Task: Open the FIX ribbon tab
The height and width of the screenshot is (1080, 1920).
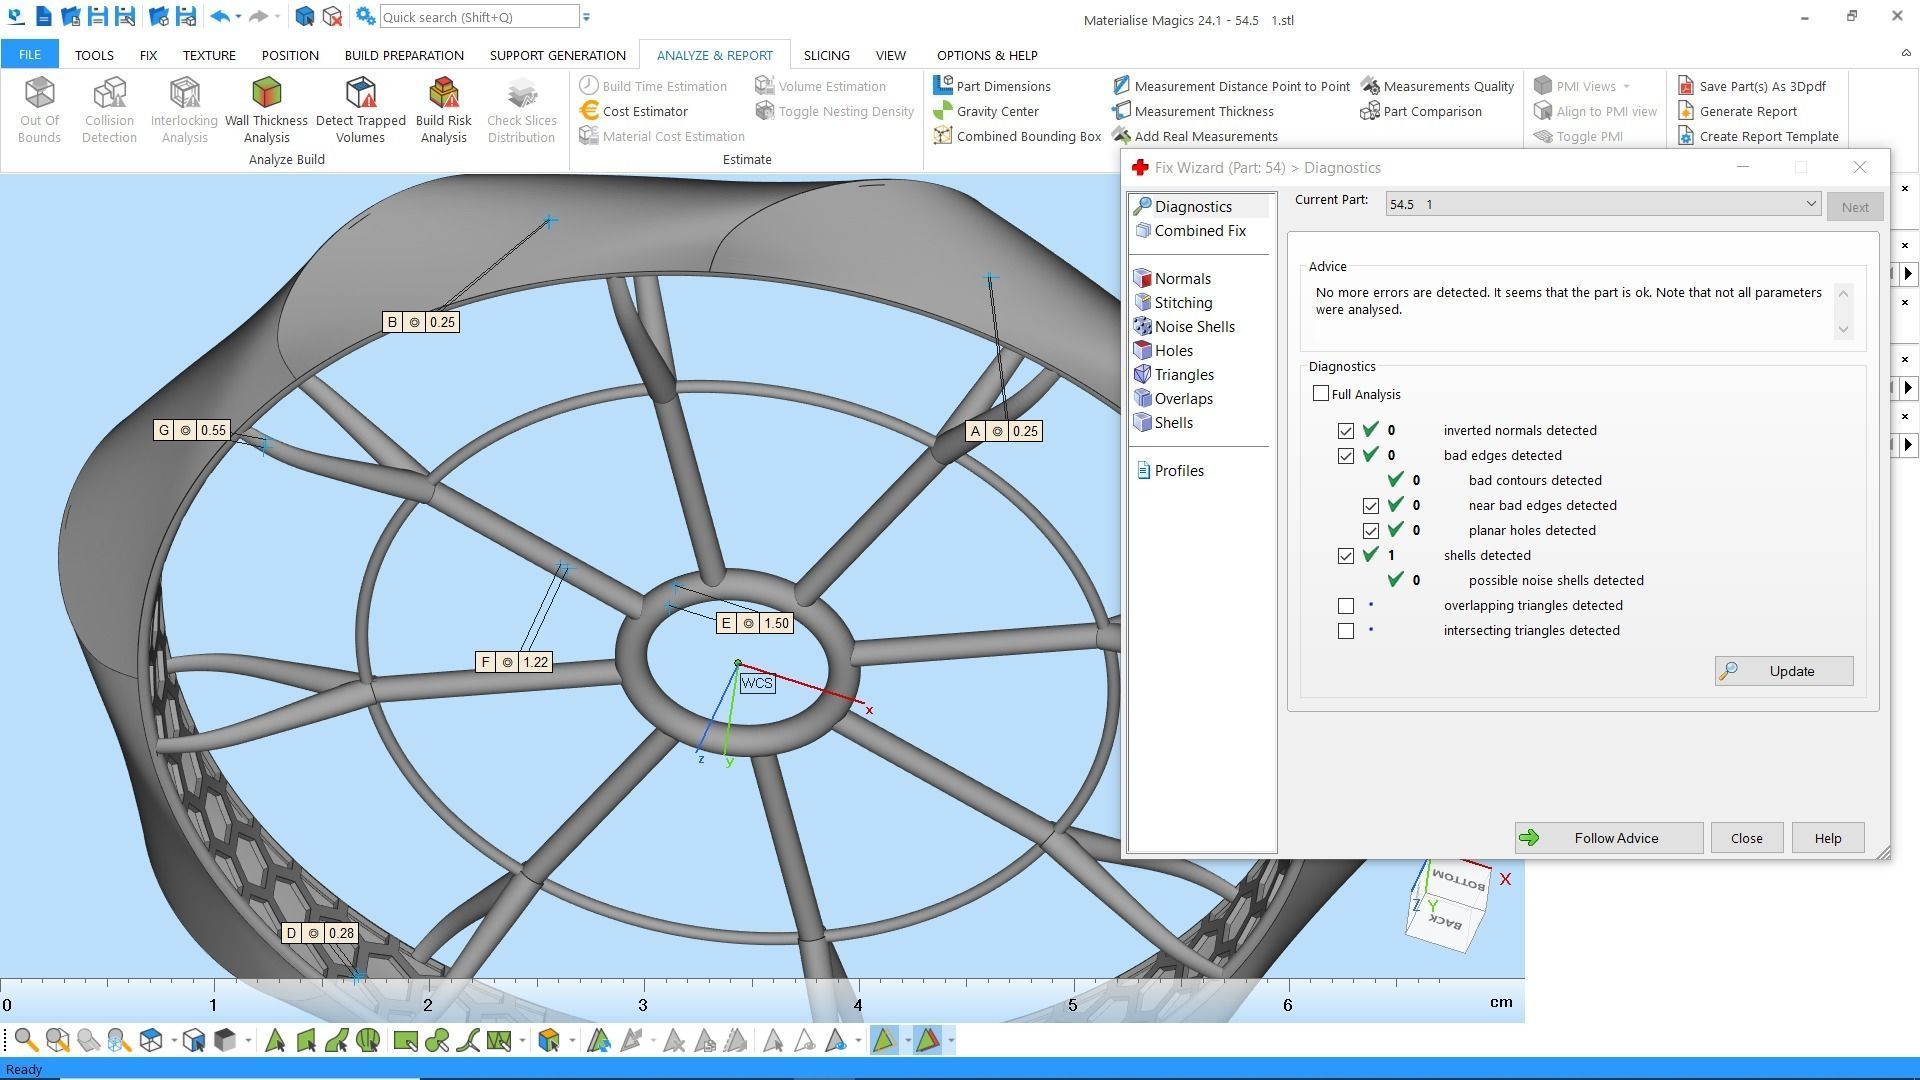Action: 148,55
